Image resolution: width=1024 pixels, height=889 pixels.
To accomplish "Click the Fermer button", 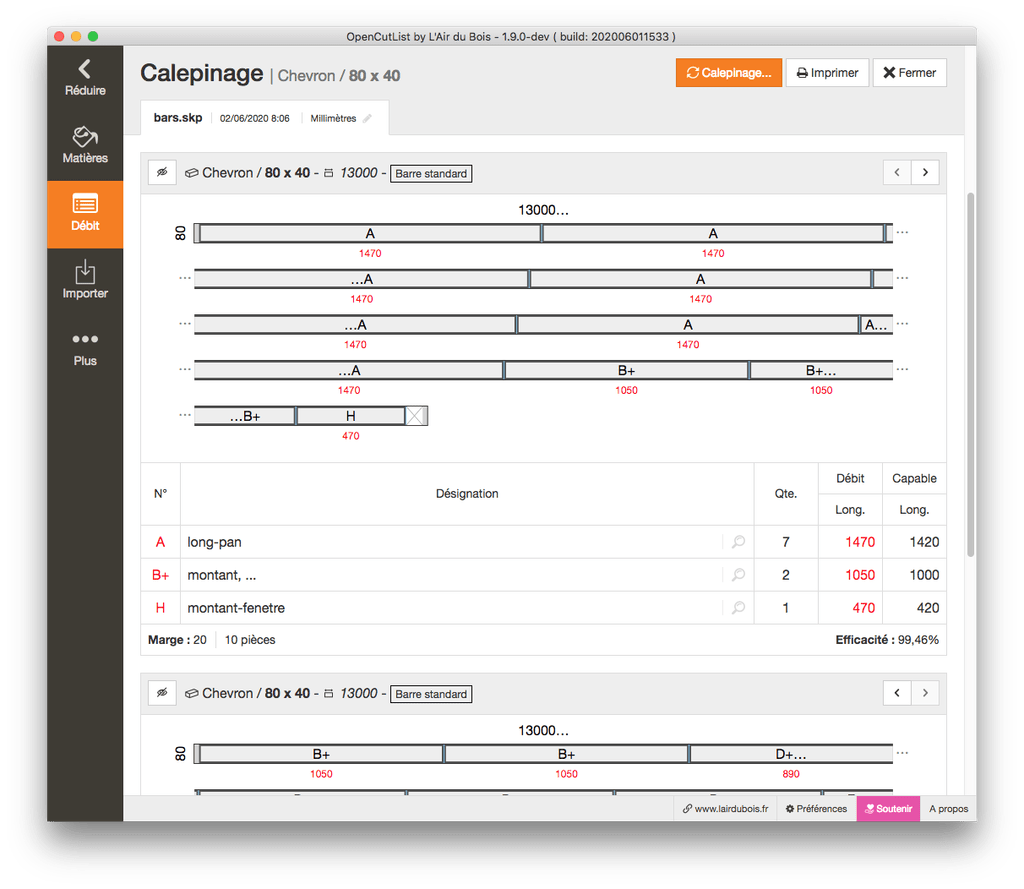I will [909, 73].
